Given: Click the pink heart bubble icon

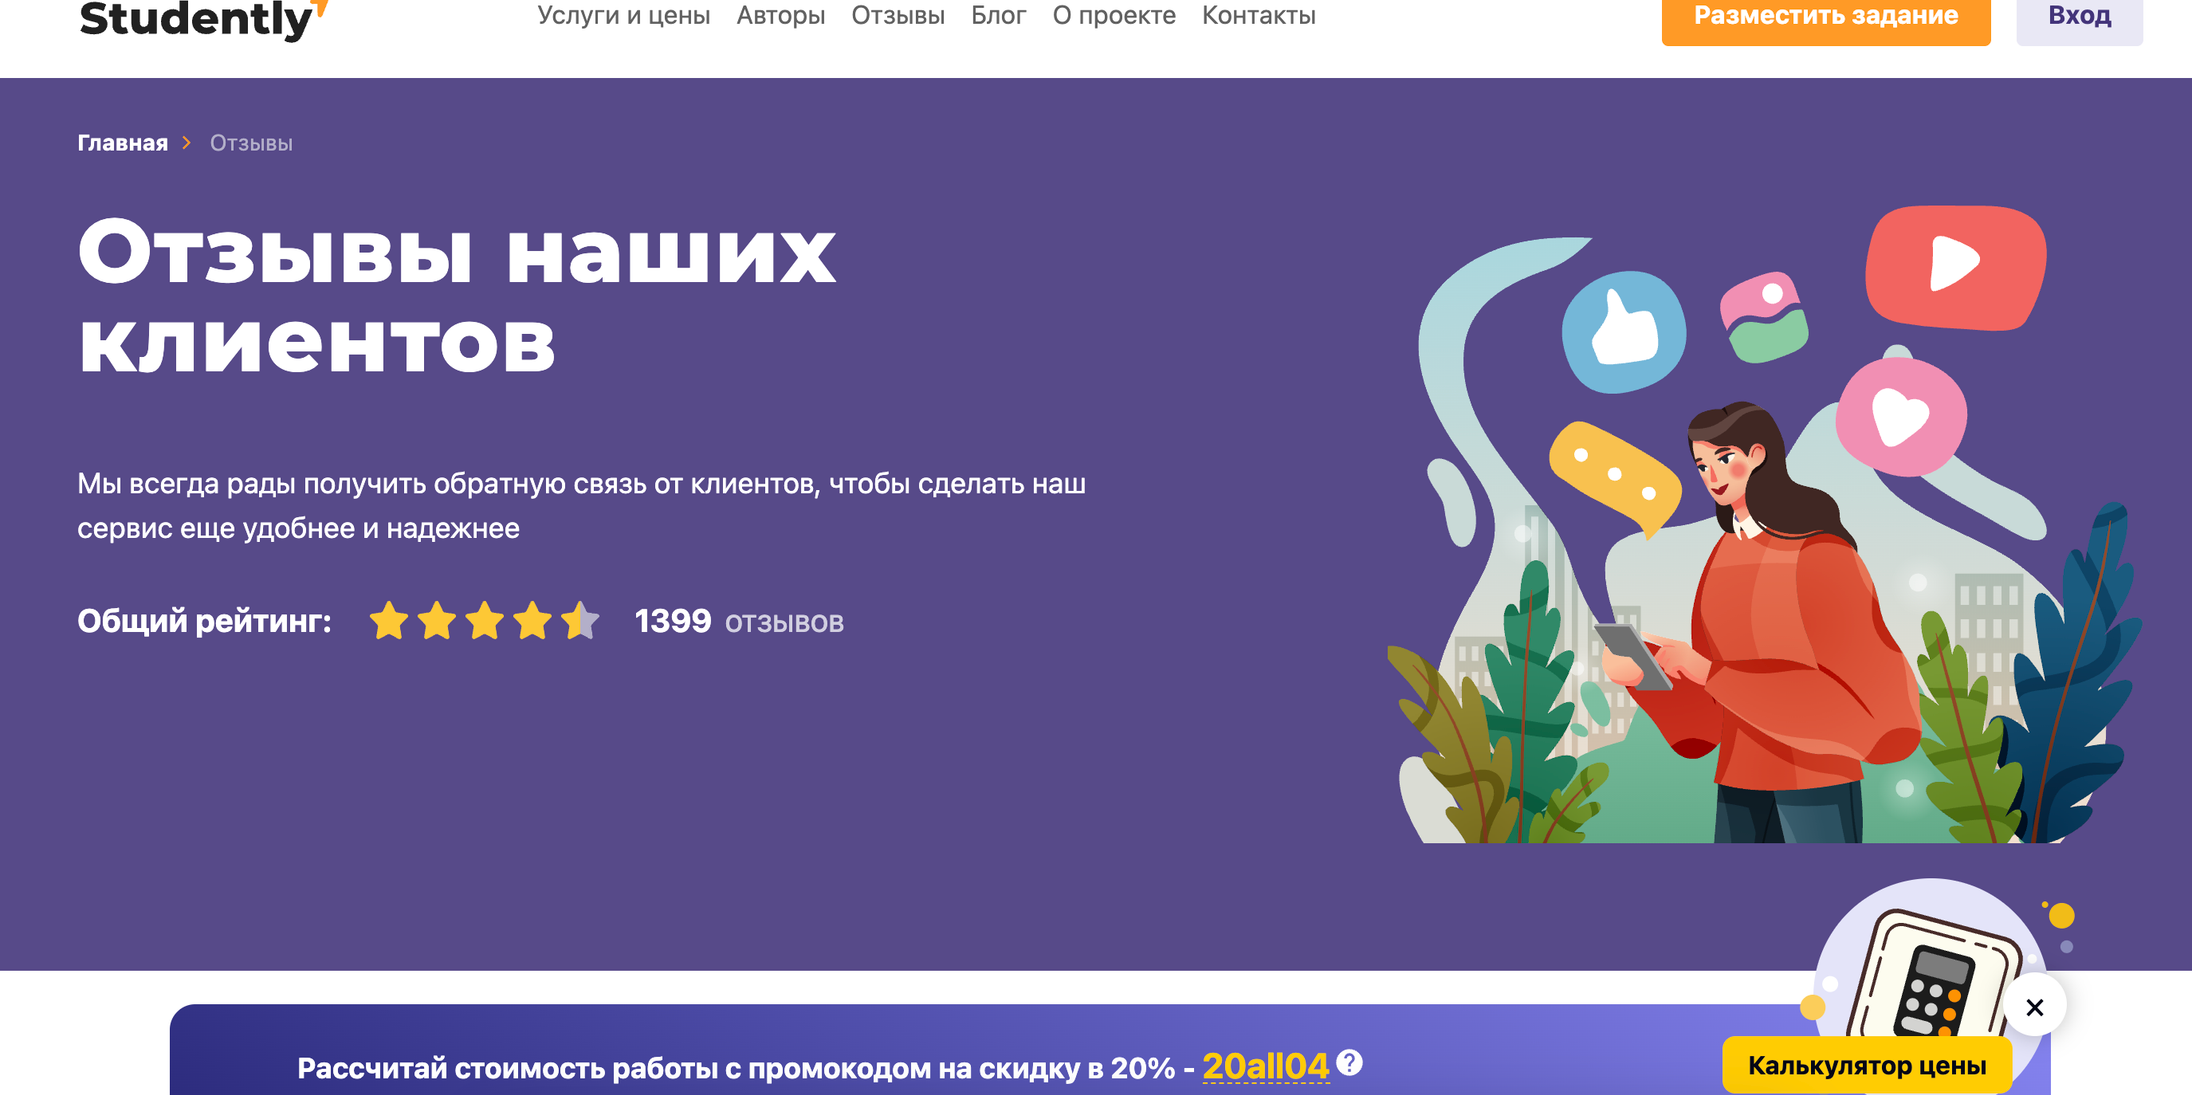Looking at the screenshot, I should tap(1901, 418).
